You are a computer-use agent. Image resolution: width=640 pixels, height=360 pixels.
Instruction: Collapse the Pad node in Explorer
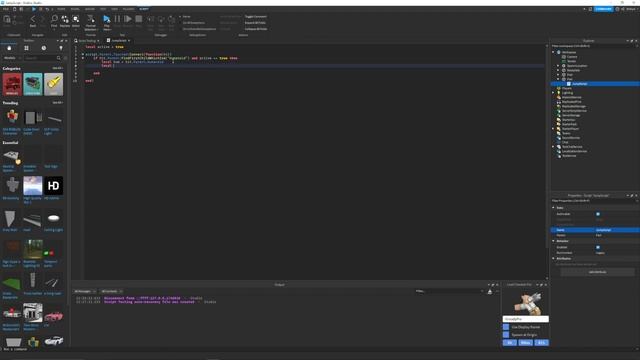pos(558,79)
